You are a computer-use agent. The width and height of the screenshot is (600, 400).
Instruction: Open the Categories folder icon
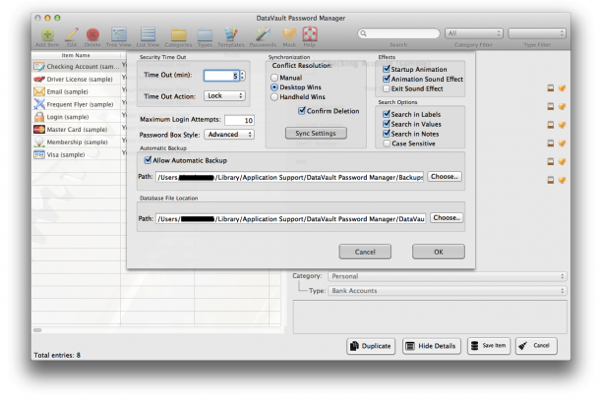[x=179, y=35]
